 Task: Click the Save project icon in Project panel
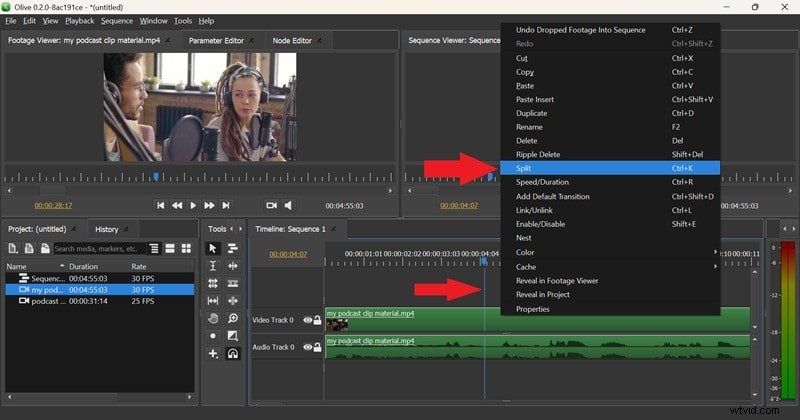[45, 249]
